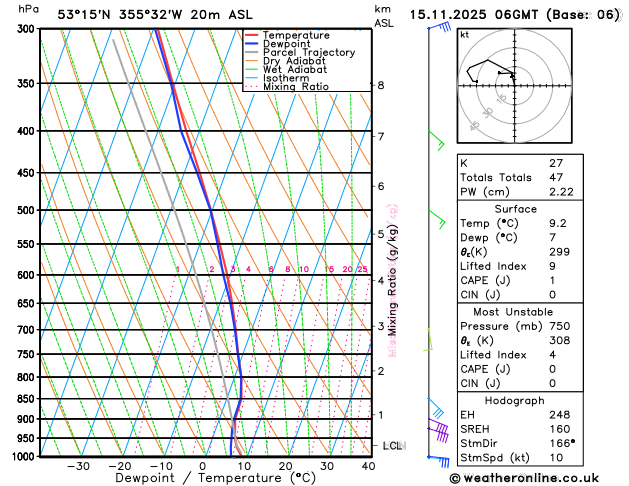Click the 5 km altitude label
Image resolution: width=629 pixels, height=486 pixels.
coord(381,234)
